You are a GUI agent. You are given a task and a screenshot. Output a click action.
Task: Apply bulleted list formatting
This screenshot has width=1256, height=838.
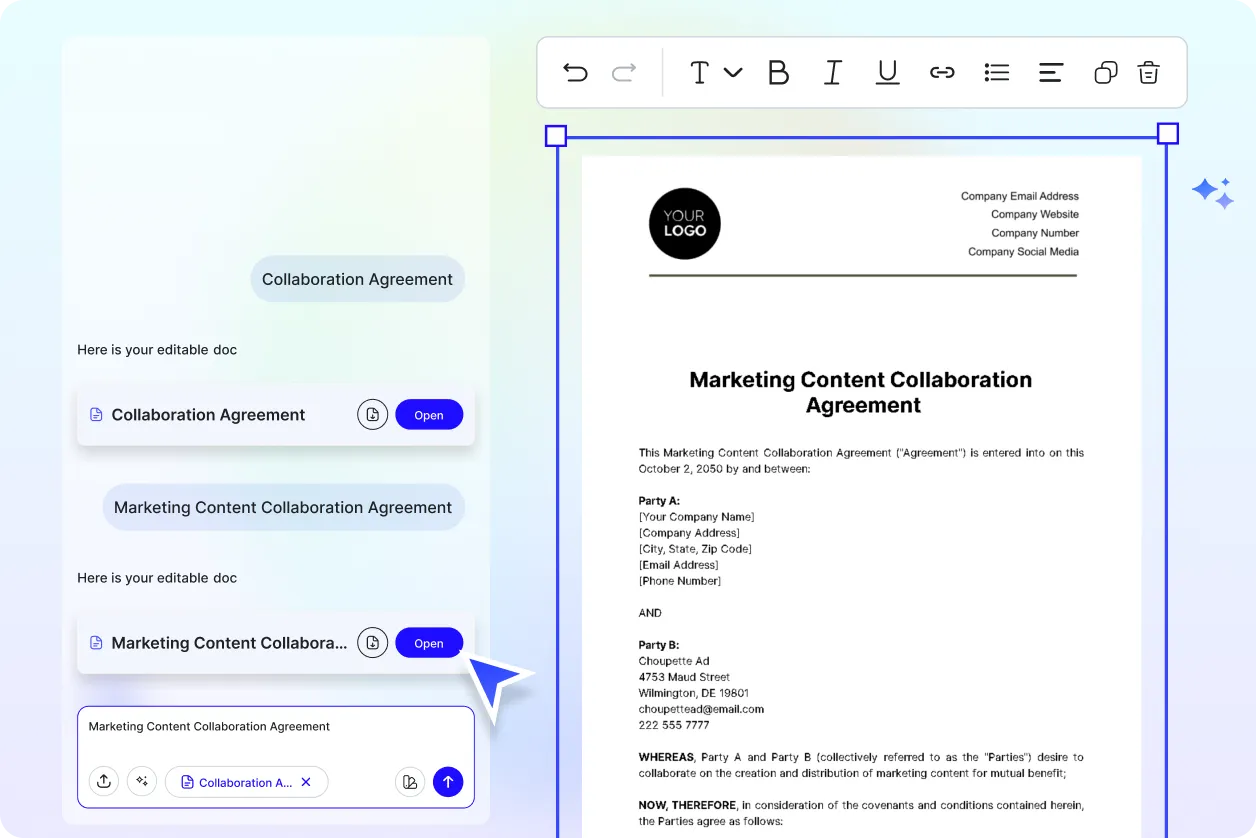(996, 72)
